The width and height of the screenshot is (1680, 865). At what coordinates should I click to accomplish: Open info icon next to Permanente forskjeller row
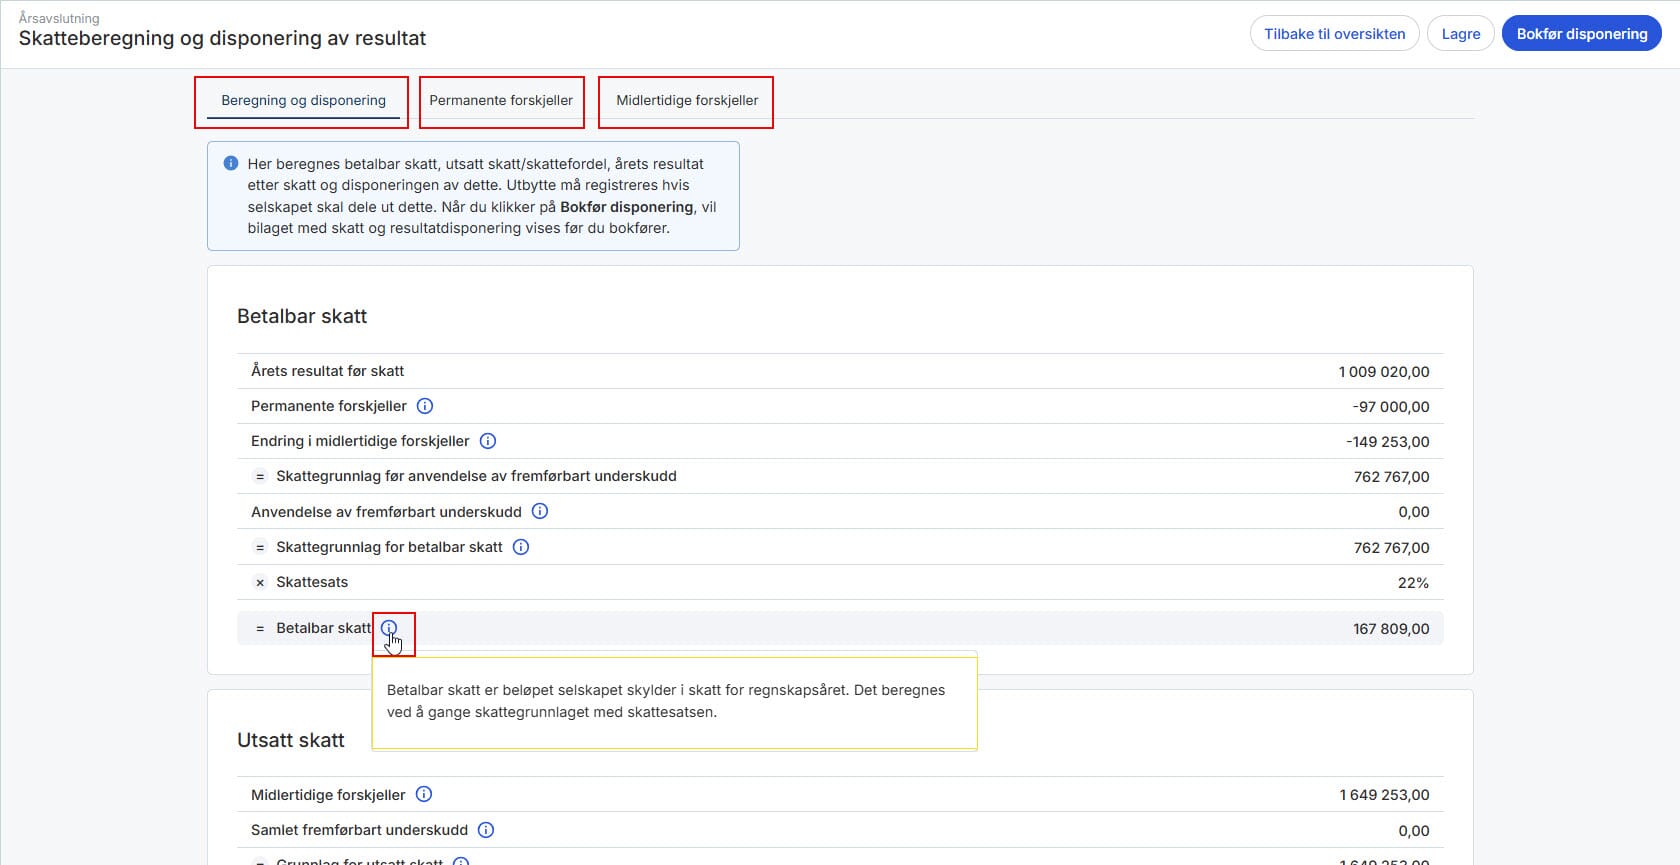click(x=425, y=406)
